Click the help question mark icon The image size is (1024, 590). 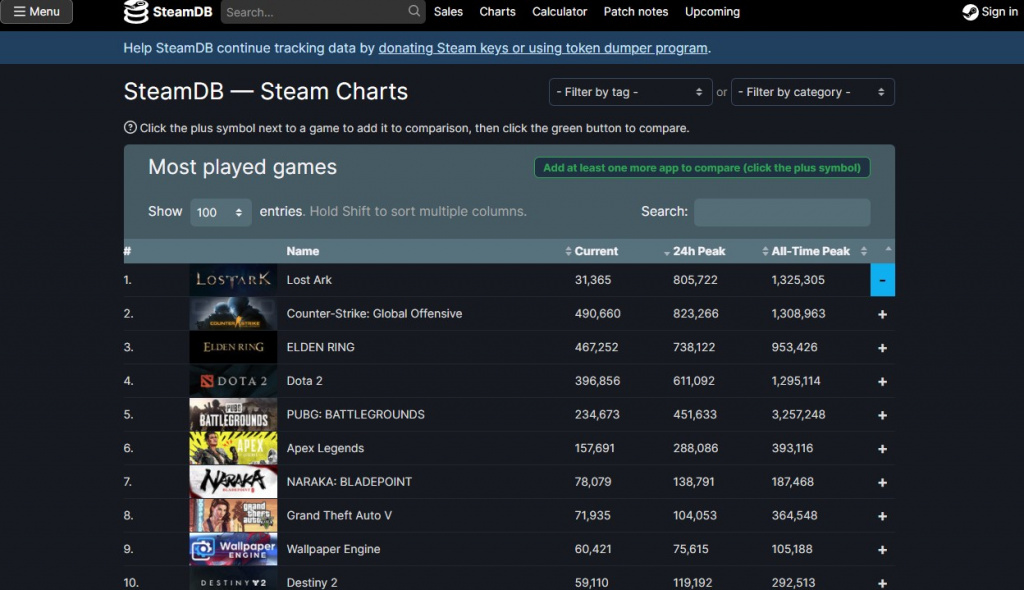click(x=130, y=127)
